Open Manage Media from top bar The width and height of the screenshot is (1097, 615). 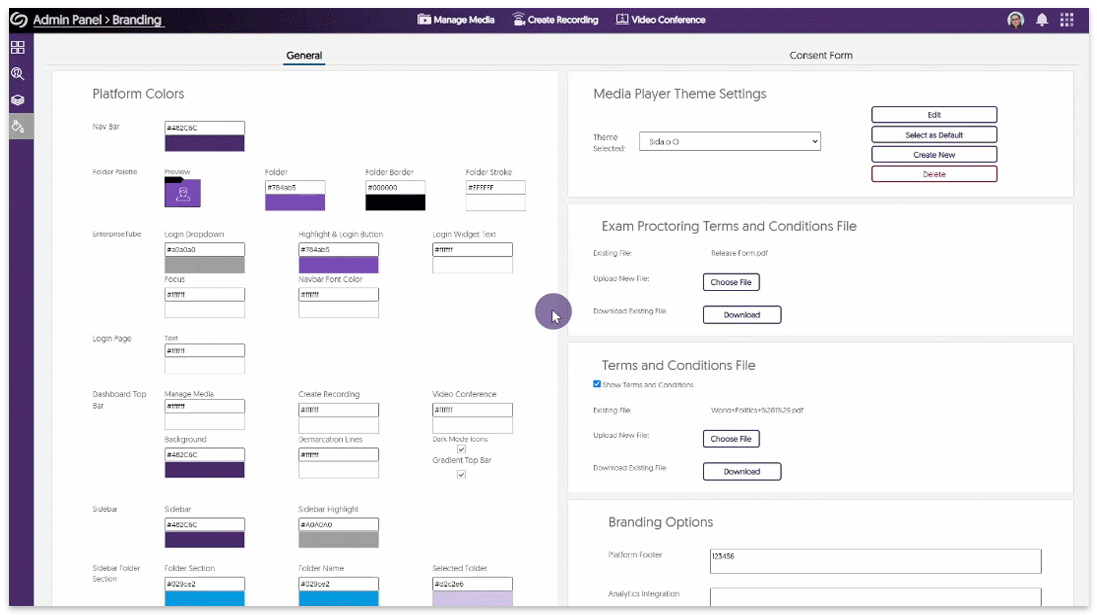click(456, 20)
